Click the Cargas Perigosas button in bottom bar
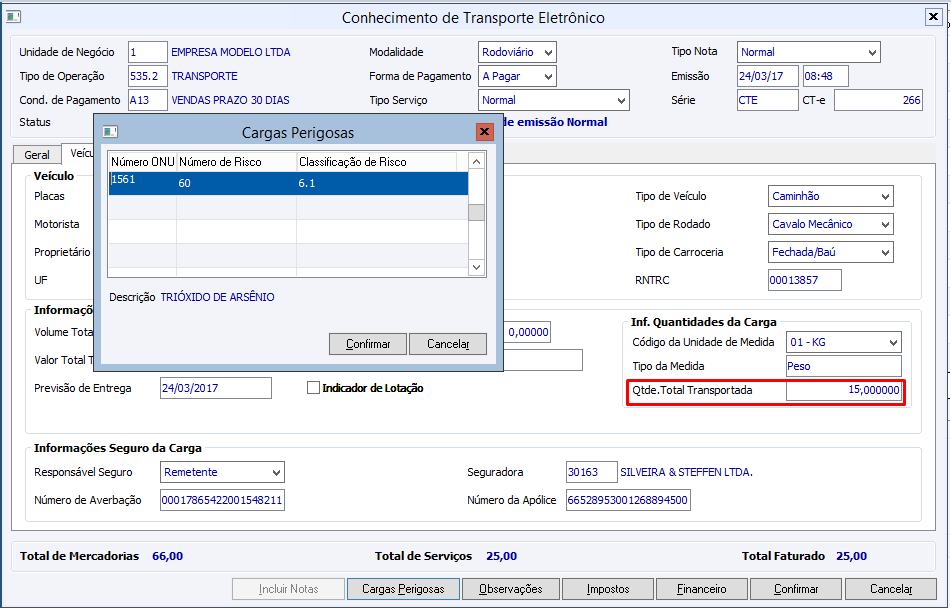This screenshot has height=612, width=951. [403, 589]
